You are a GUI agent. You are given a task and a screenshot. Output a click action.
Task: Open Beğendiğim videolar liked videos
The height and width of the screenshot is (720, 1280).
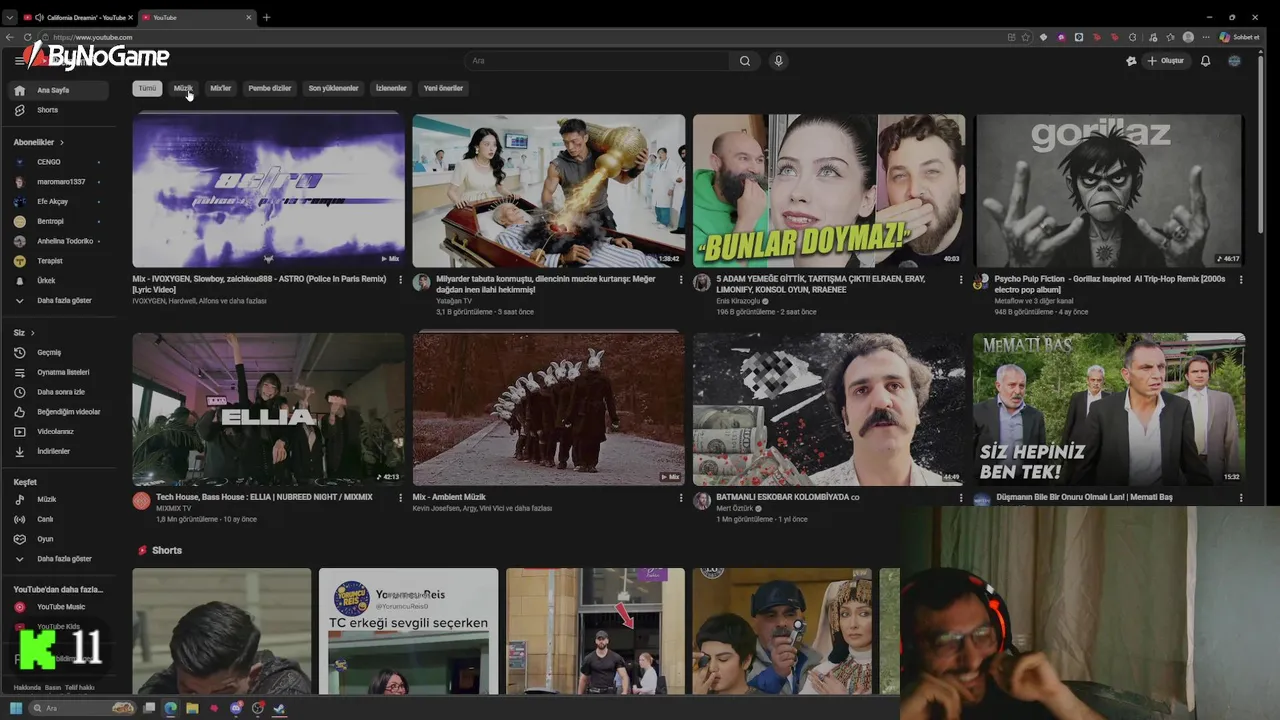58,412
